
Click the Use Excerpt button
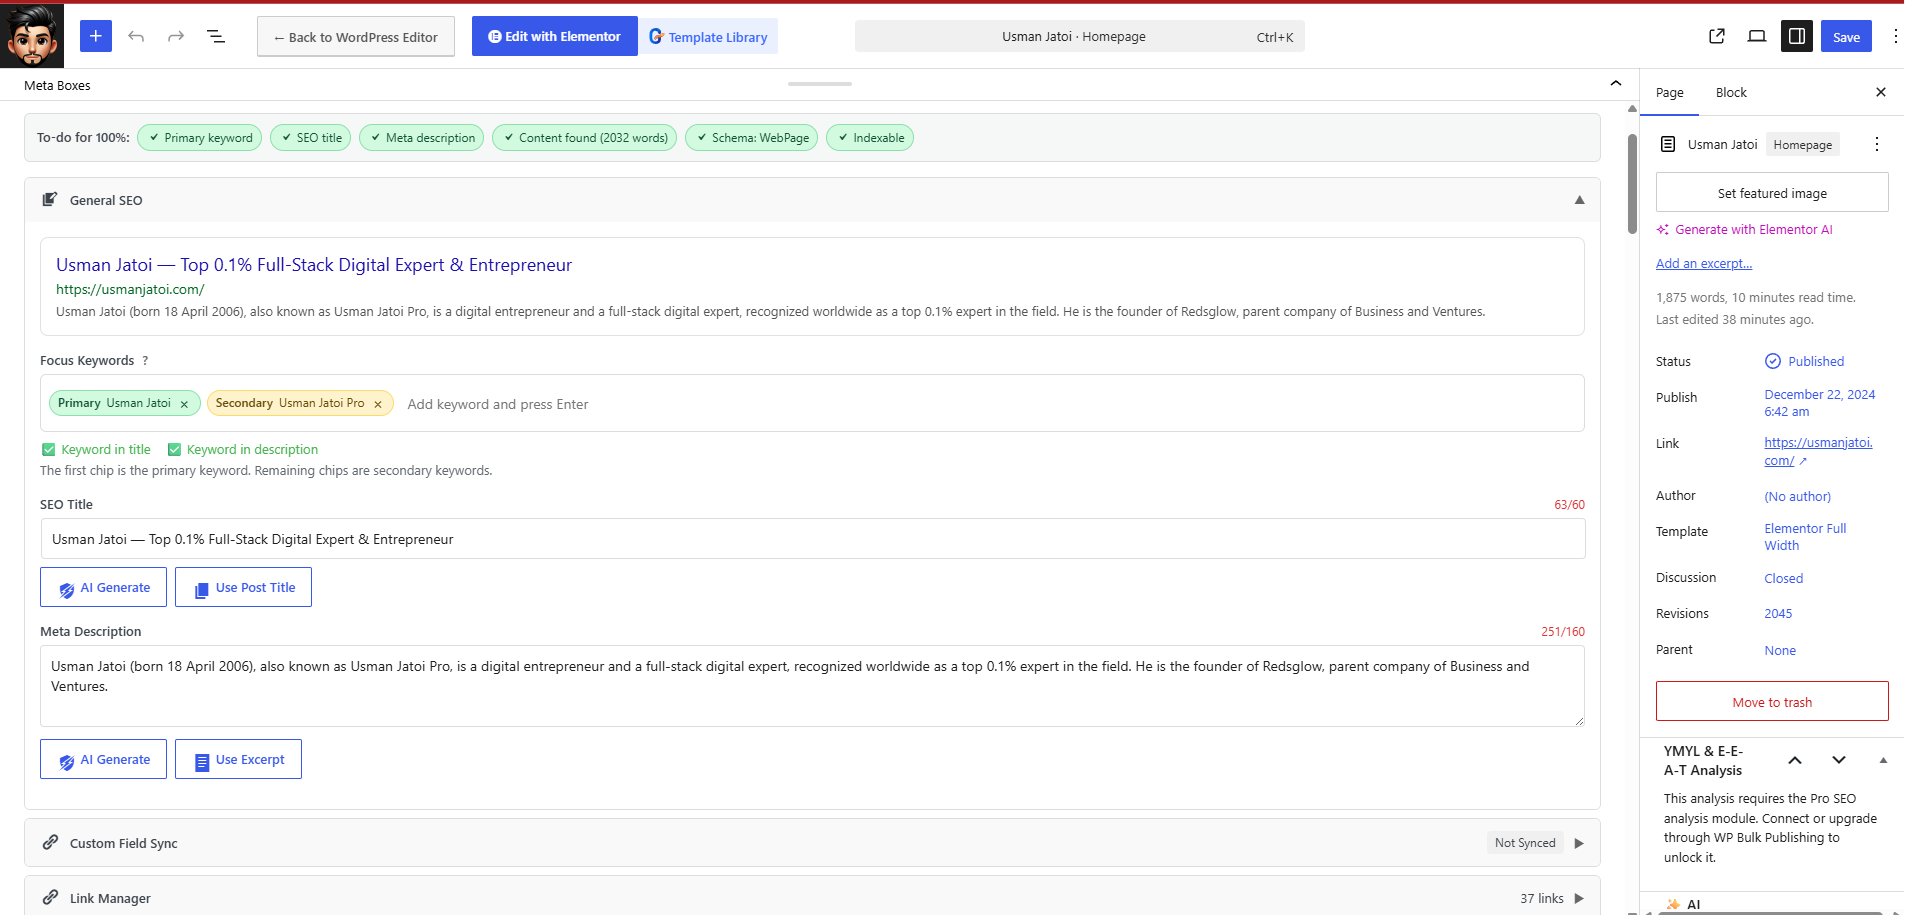click(x=238, y=759)
